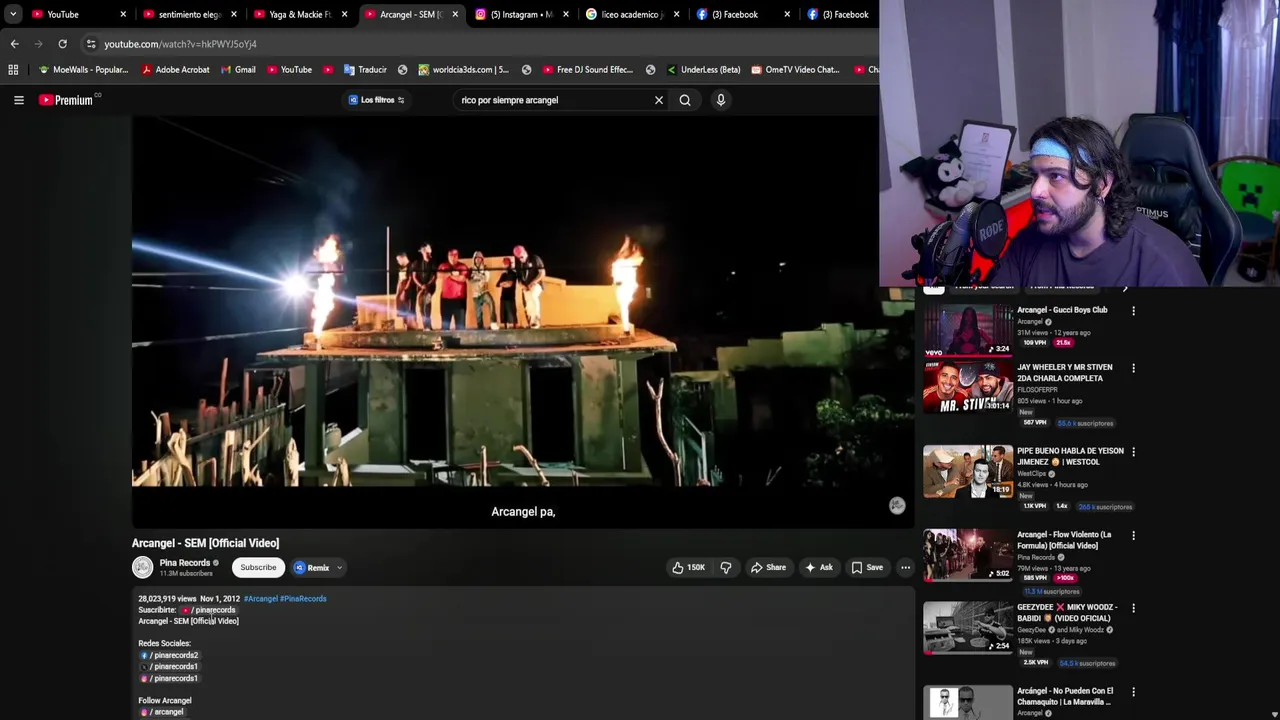The image size is (1280, 720).
Task: Open the tab search dropdown arrow
Action: (13, 14)
